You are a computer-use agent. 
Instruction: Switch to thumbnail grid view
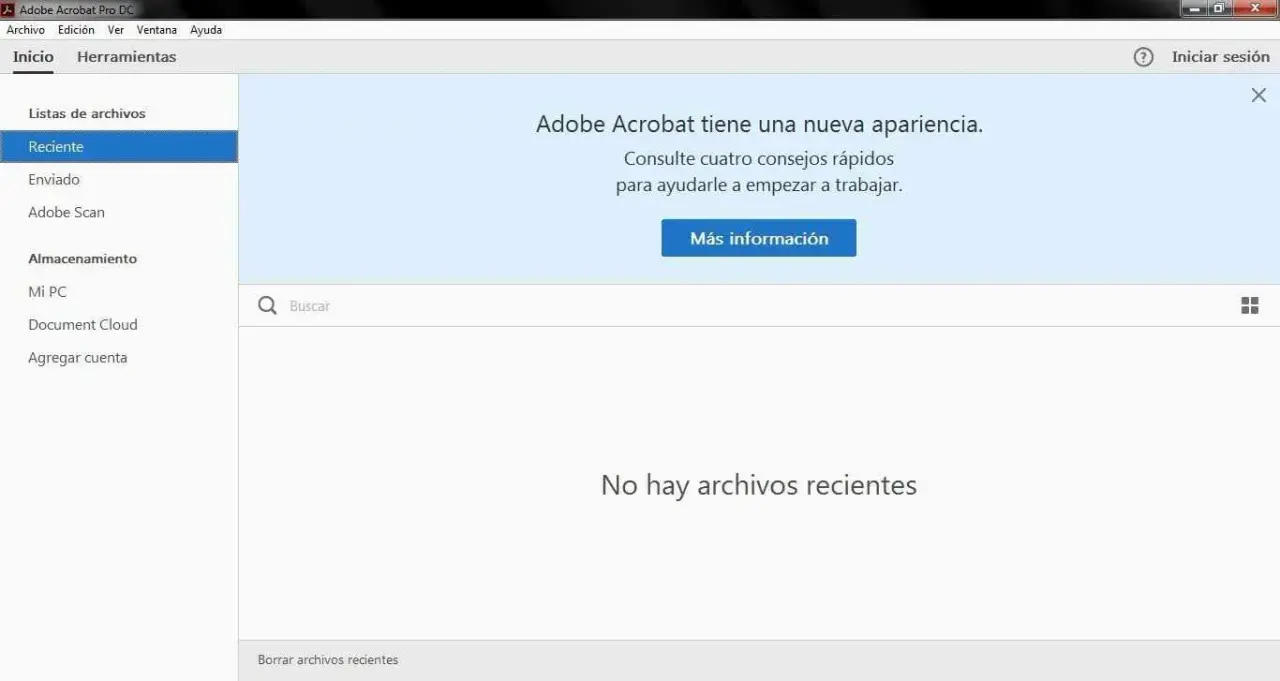click(1249, 306)
